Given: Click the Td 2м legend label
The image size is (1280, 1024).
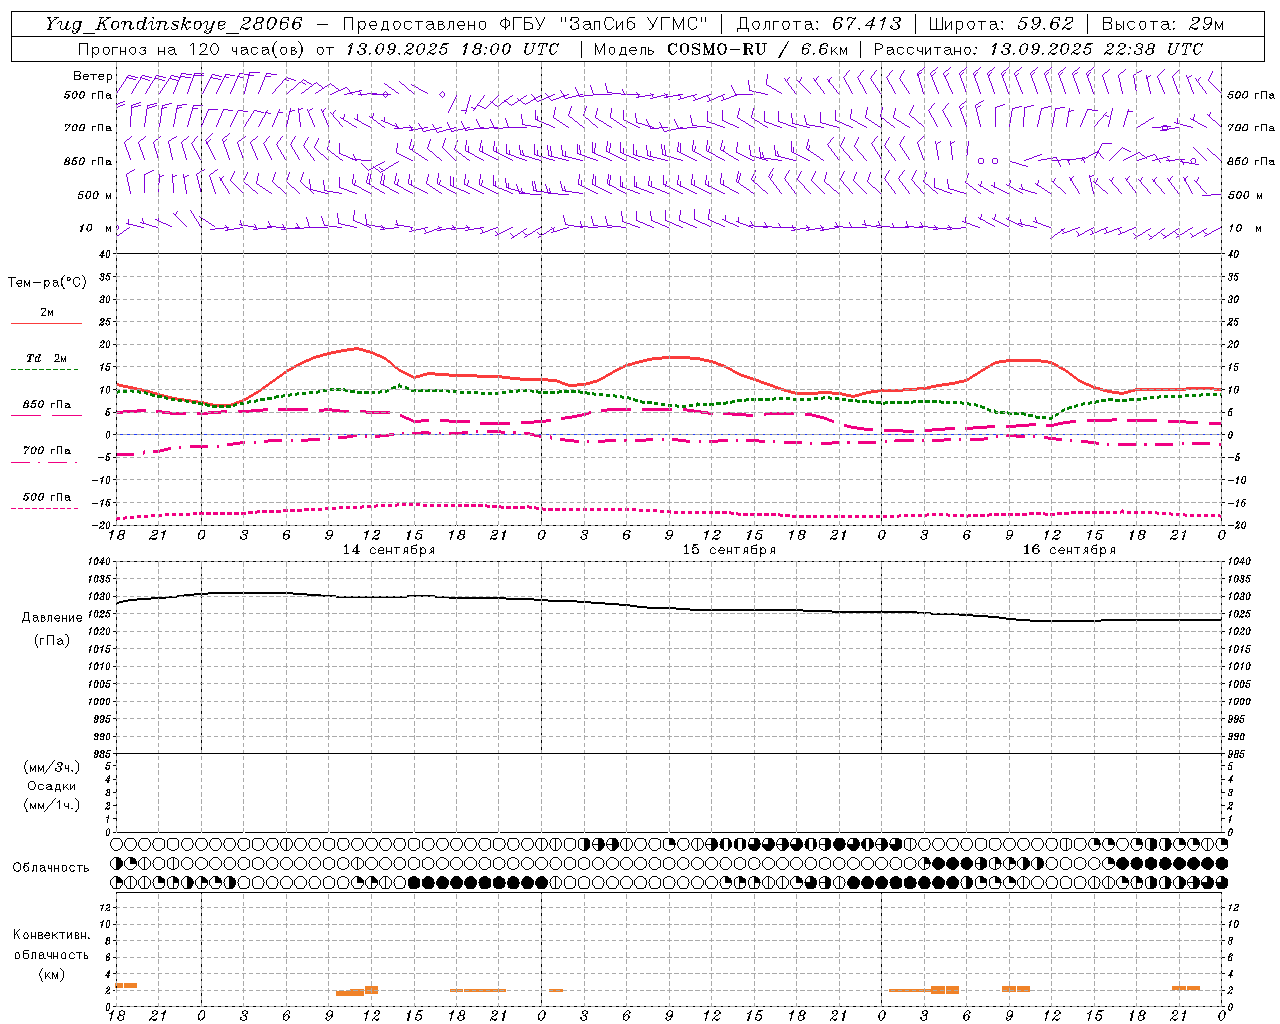Looking at the screenshot, I should coord(46,358).
